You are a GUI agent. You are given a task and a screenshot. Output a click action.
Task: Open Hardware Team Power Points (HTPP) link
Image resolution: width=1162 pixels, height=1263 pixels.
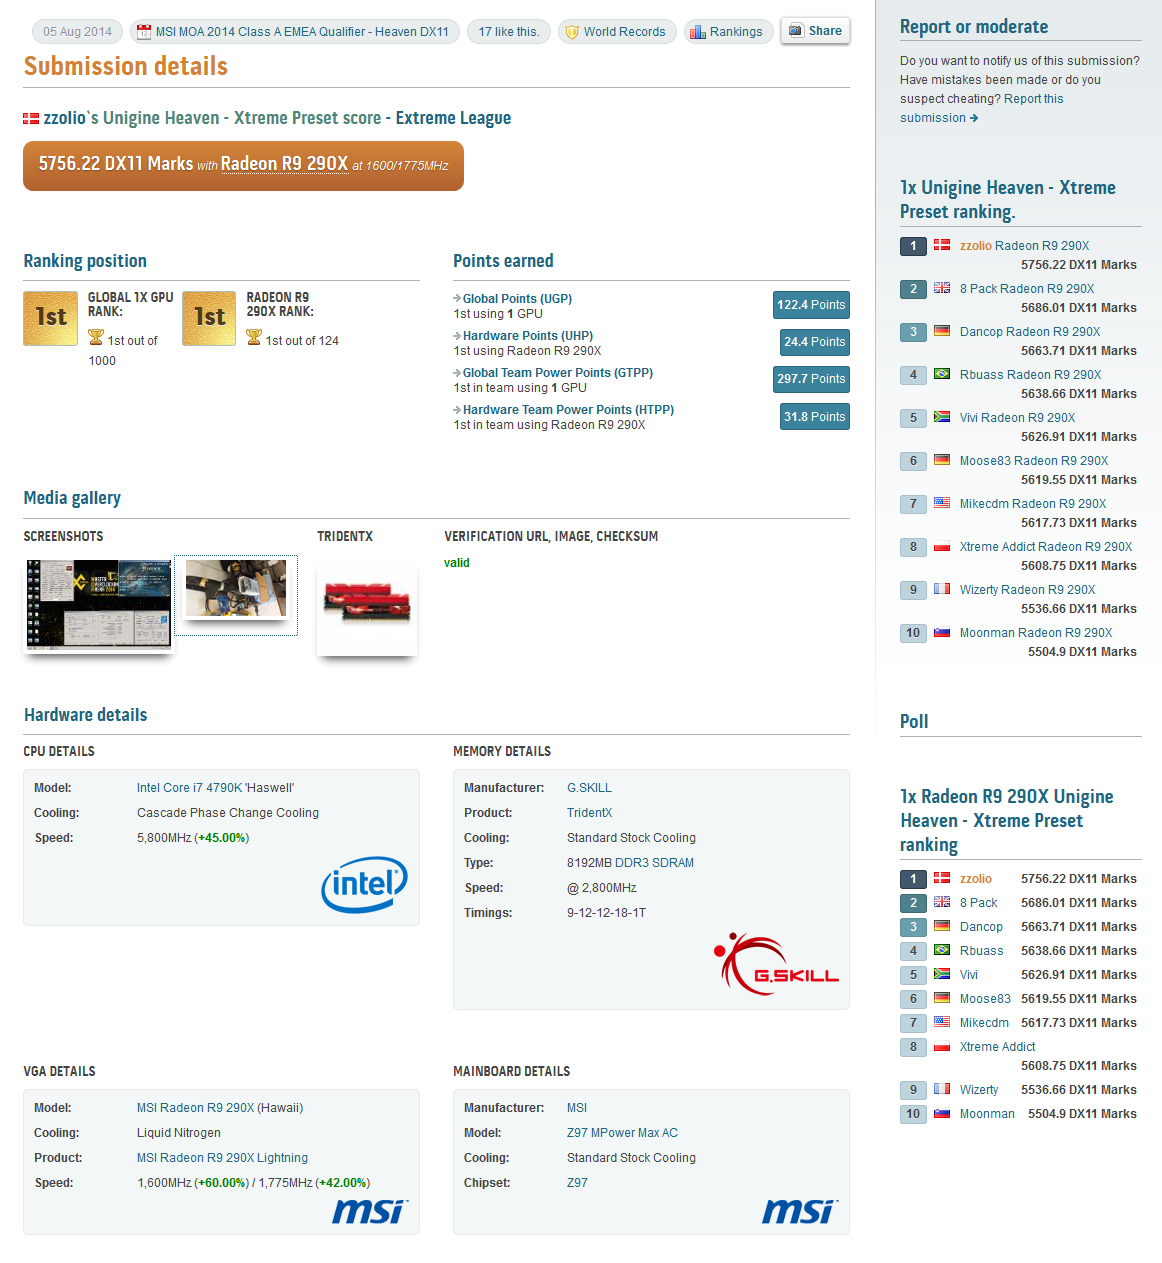coord(568,410)
